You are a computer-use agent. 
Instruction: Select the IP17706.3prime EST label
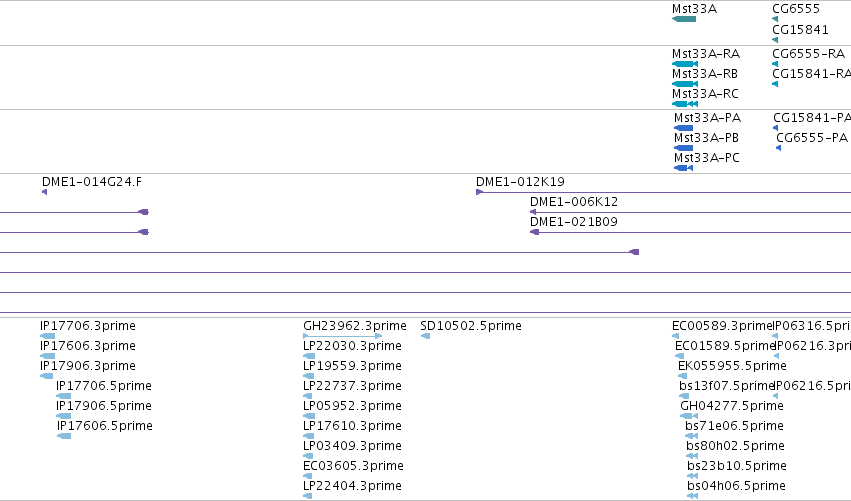point(88,326)
